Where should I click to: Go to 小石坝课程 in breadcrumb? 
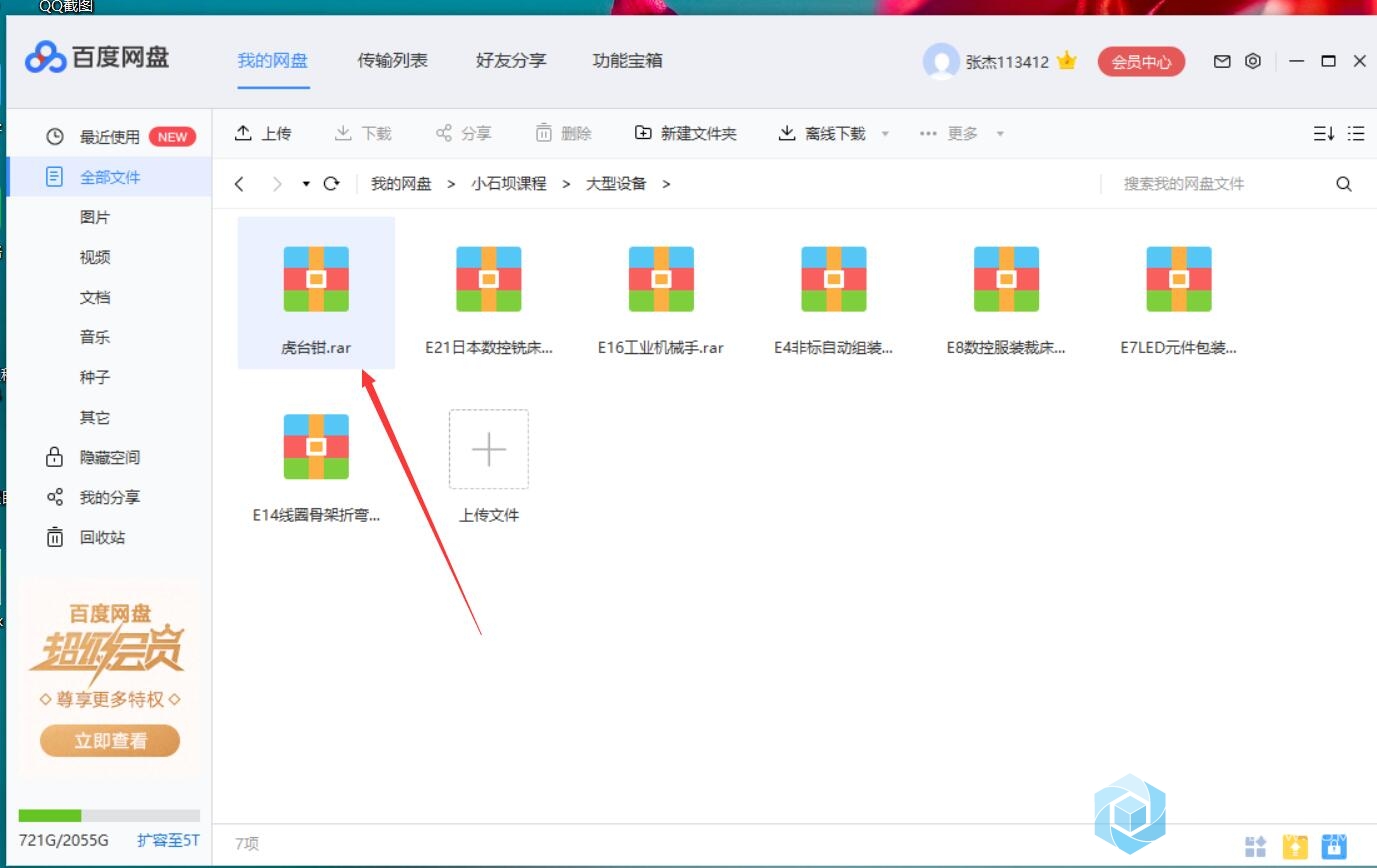(x=509, y=184)
